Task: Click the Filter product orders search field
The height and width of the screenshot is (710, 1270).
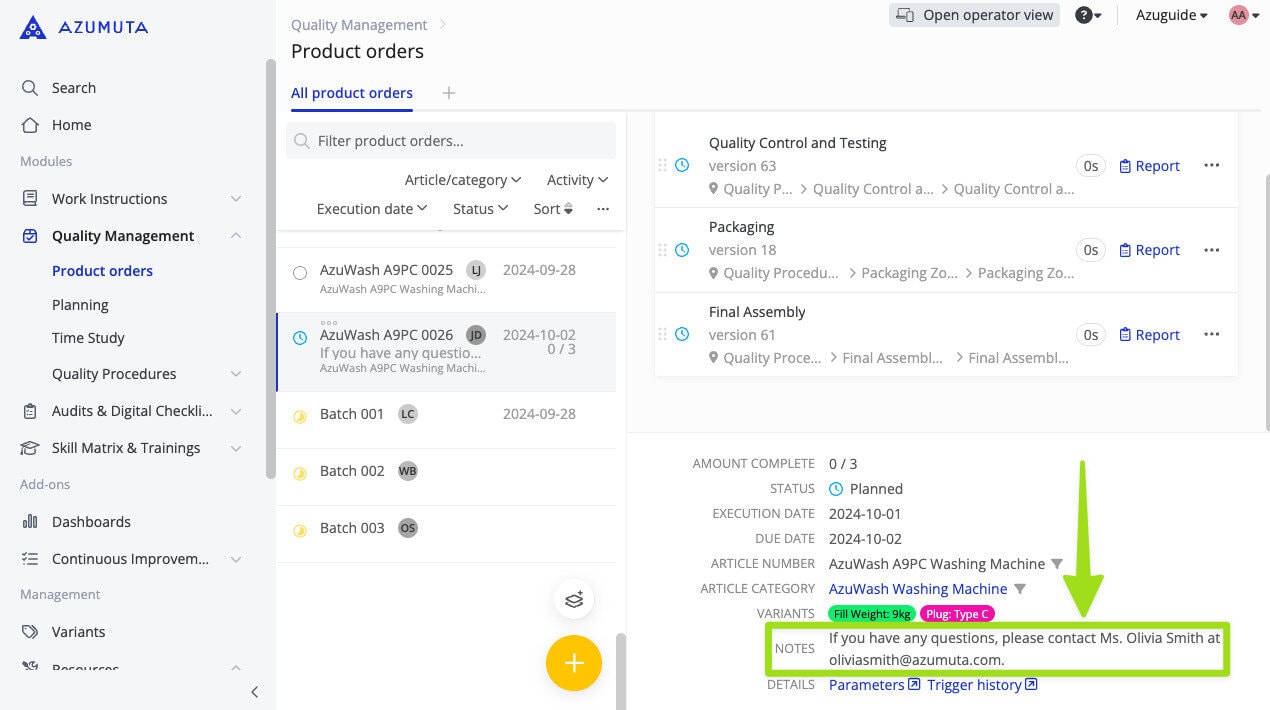Action: point(450,140)
